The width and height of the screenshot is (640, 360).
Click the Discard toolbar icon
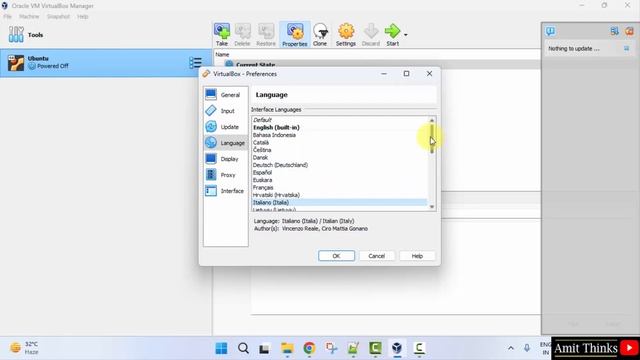(371, 35)
